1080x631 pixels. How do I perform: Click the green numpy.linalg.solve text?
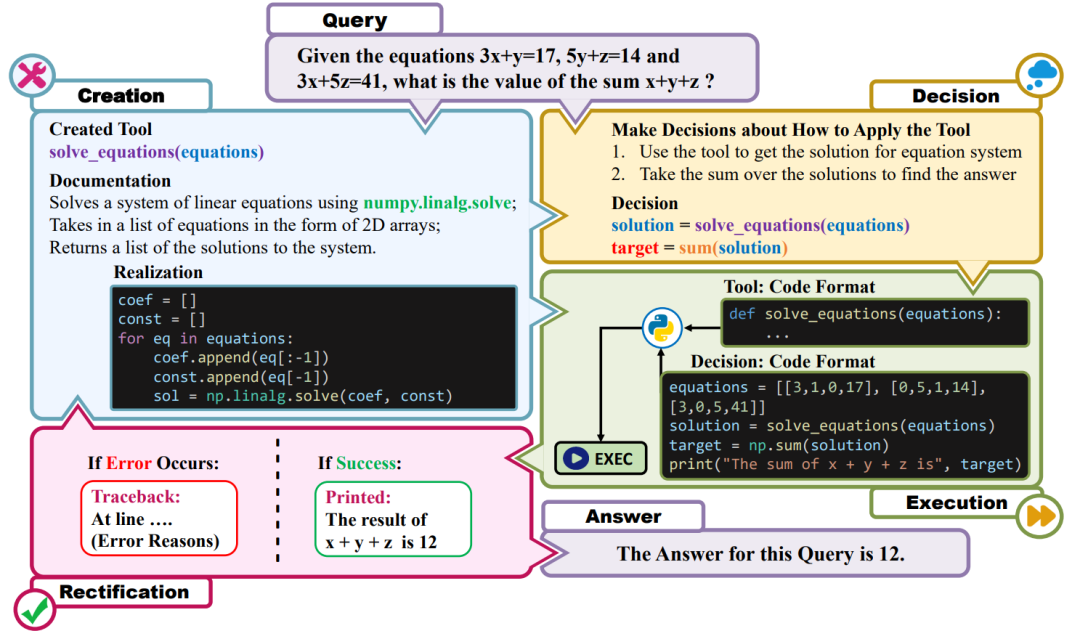tap(437, 203)
